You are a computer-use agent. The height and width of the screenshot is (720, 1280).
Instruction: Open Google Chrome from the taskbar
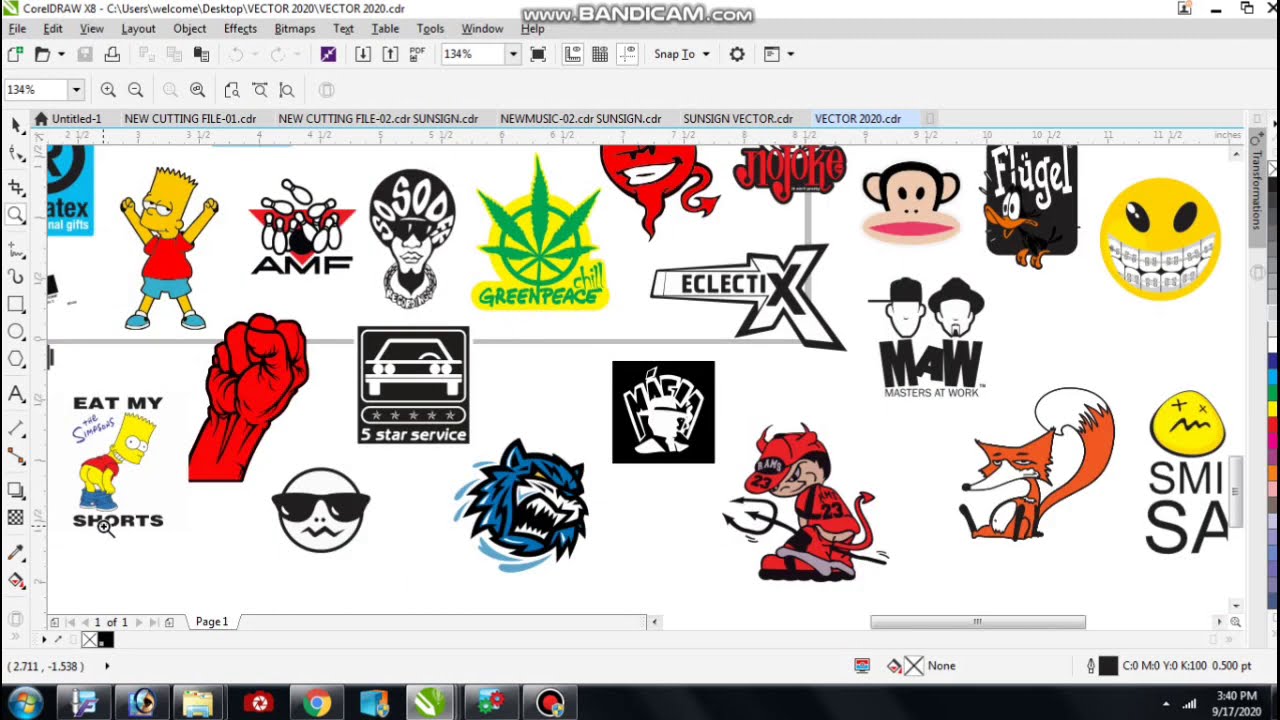(x=317, y=703)
